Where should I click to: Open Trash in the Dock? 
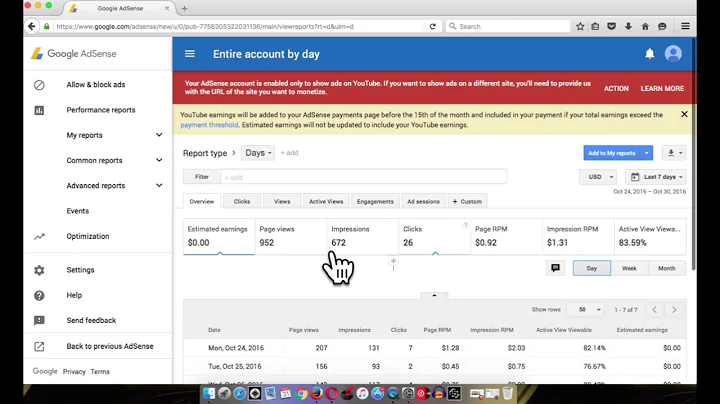point(507,393)
